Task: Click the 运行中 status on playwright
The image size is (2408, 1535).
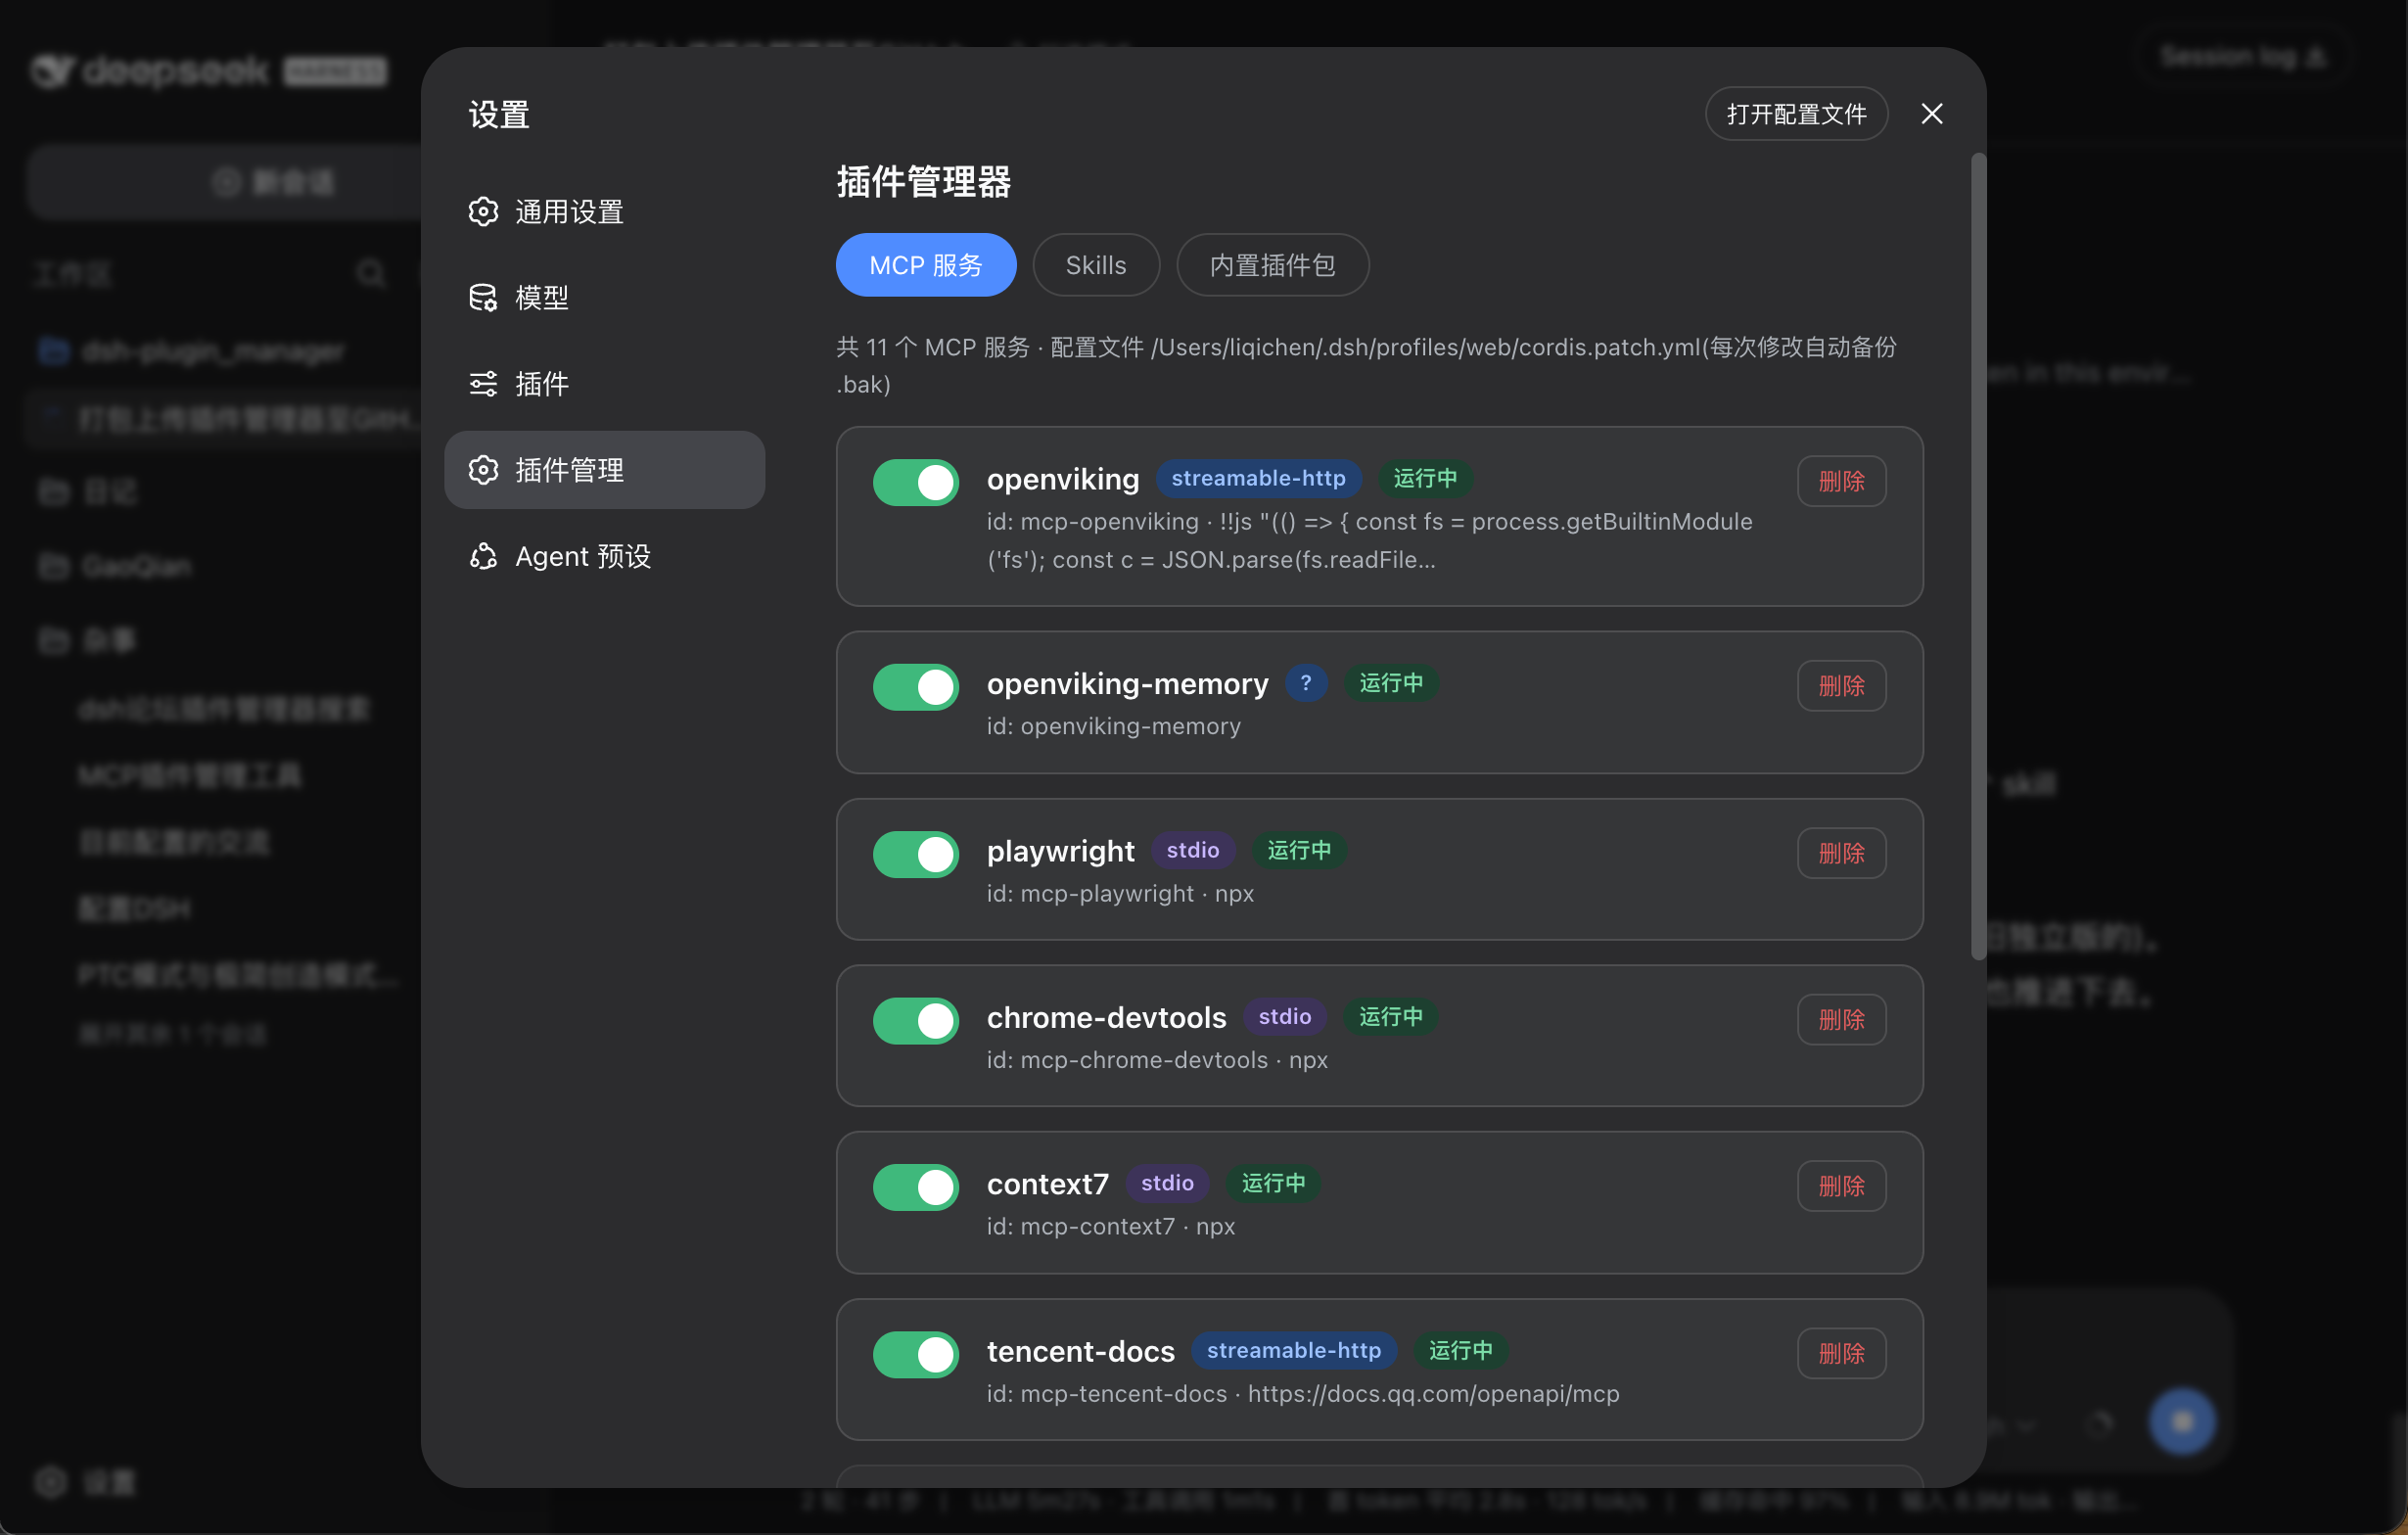Action: click(x=1299, y=850)
